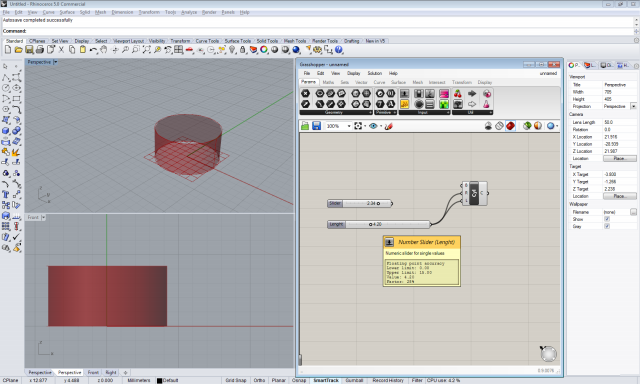
Task: Click the Undo arrow icon
Action: click(93, 50)
